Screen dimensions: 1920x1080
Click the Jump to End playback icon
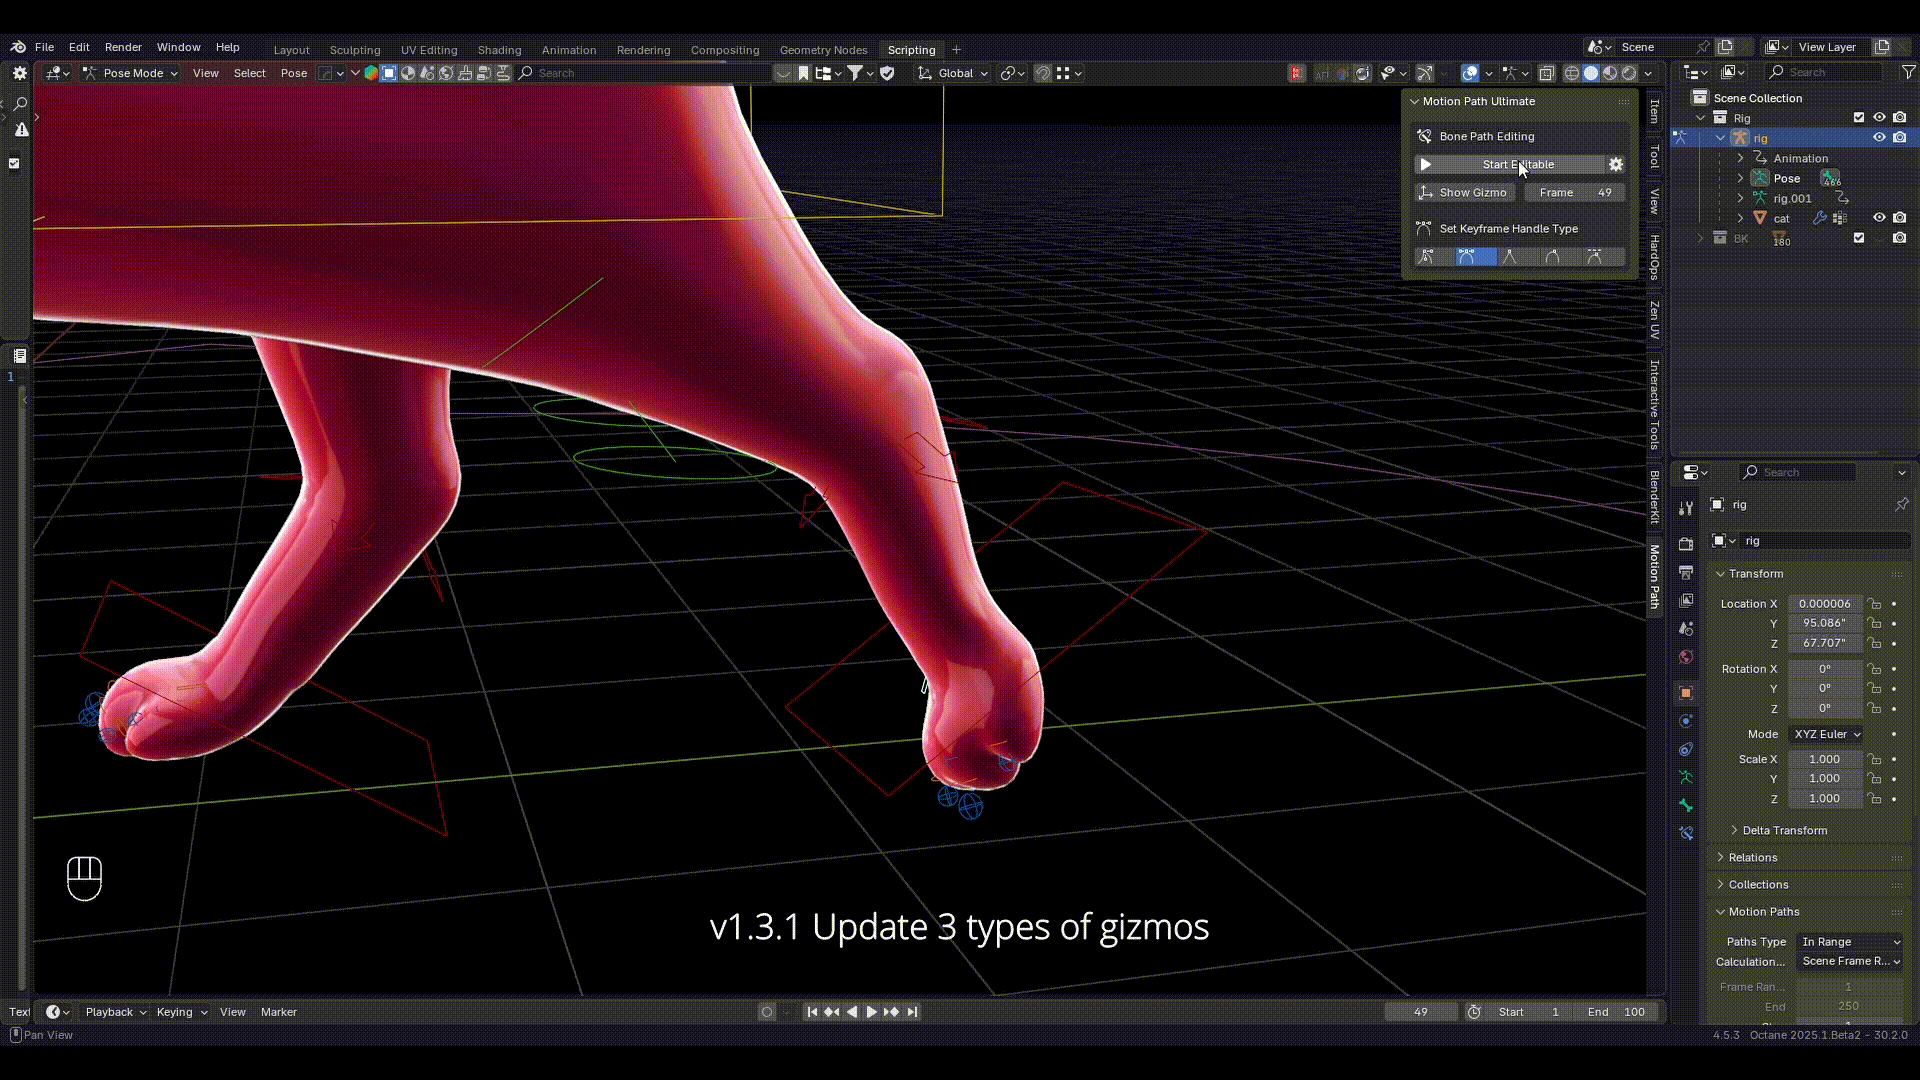click(x=912, y=1012)
